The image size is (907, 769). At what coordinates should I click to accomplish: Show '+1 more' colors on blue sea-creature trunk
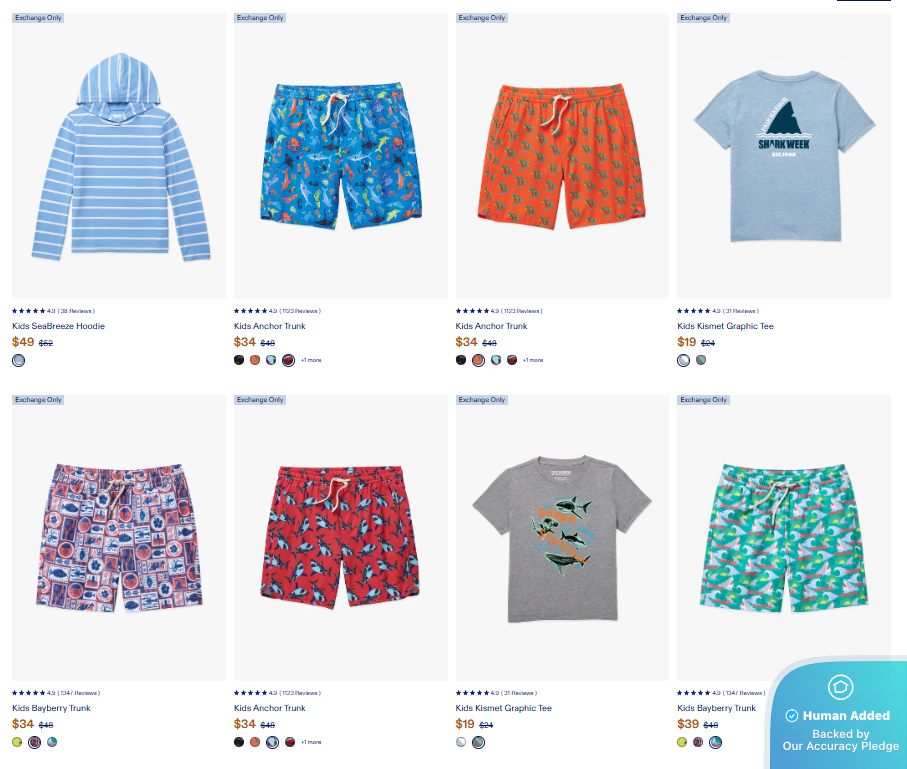tap(311, 360)
